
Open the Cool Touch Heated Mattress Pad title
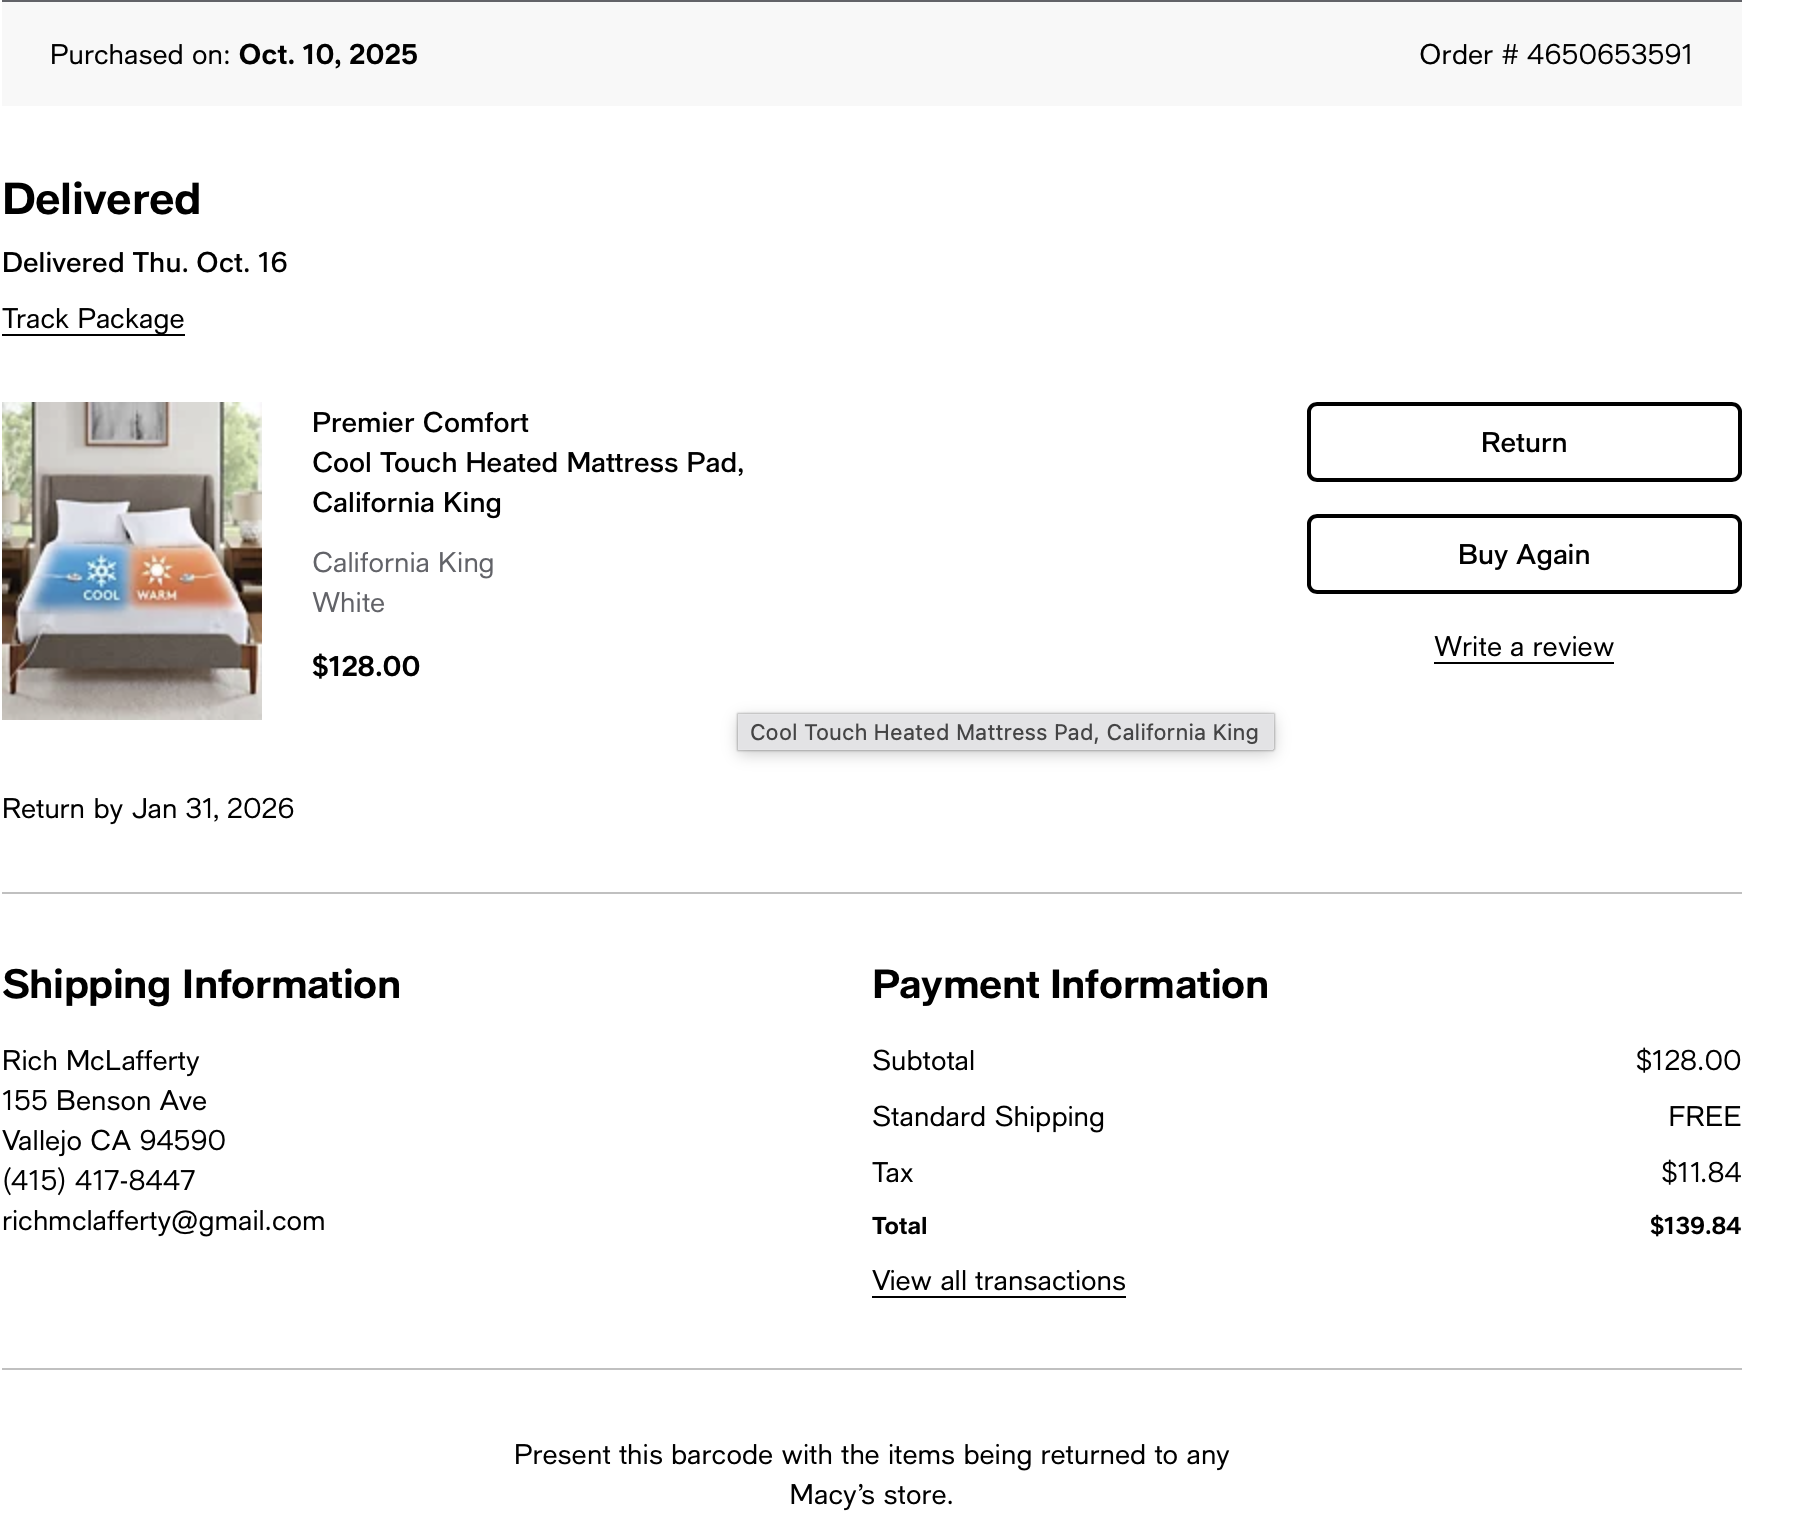click(x=528, y=483)
